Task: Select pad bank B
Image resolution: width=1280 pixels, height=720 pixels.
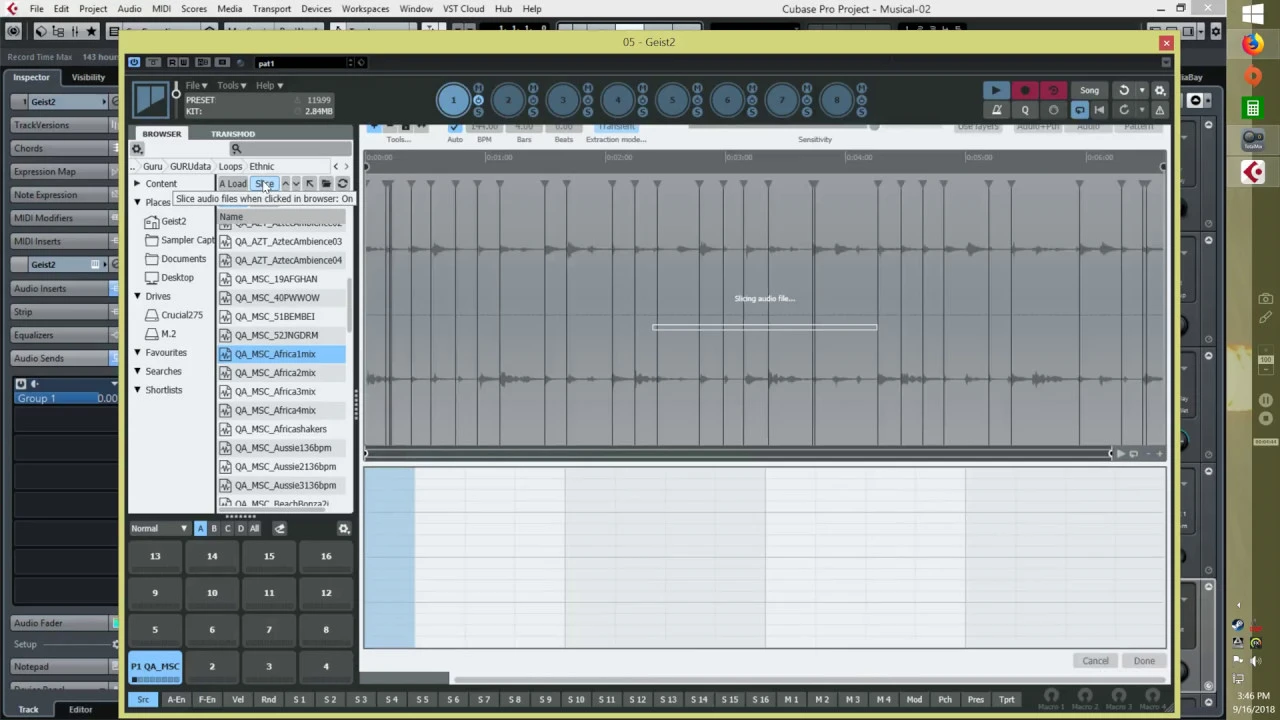Action: tap(214, 529)
